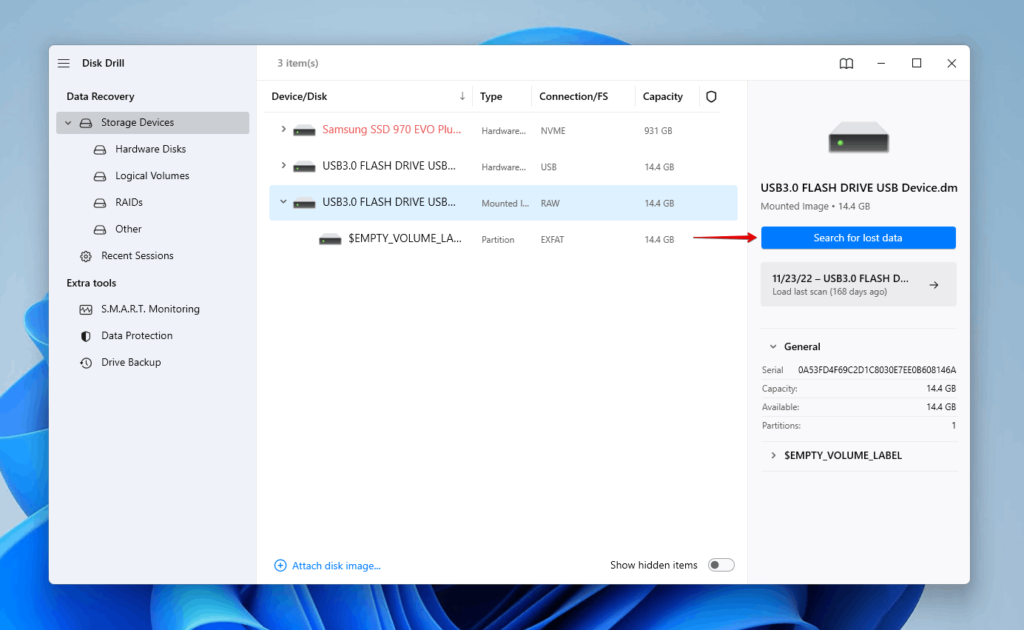
Task: Click the bookmark icon in the top-right toolbar
Action: tap(845, 62)
